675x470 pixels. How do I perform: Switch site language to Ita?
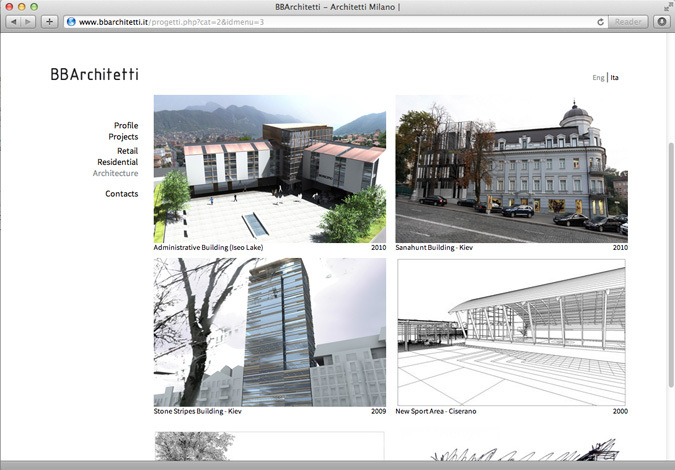614,77
